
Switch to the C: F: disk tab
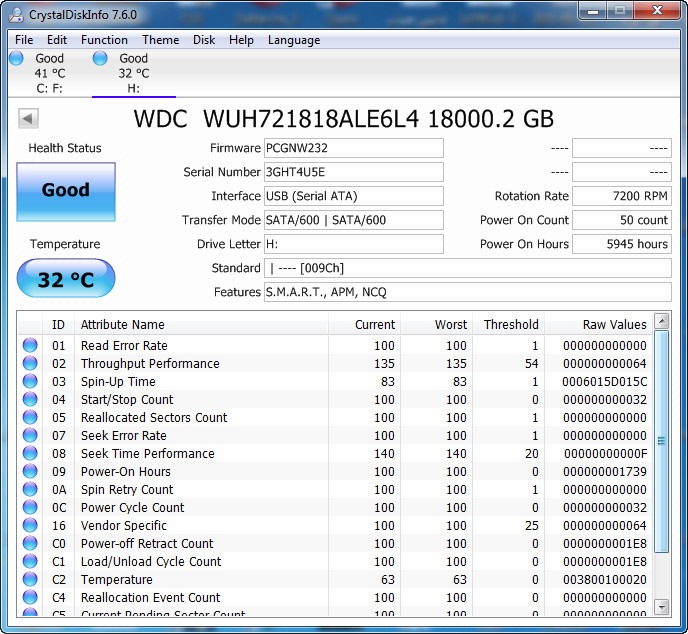click(x=50, y=73)
